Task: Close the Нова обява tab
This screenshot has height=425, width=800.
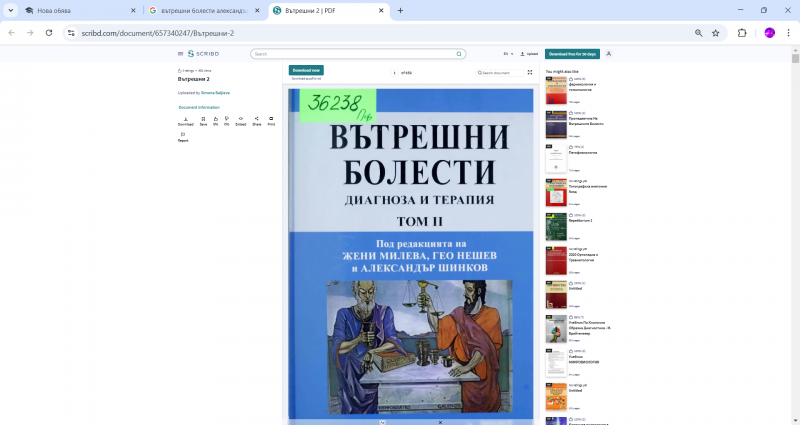Action: [133, 10]
